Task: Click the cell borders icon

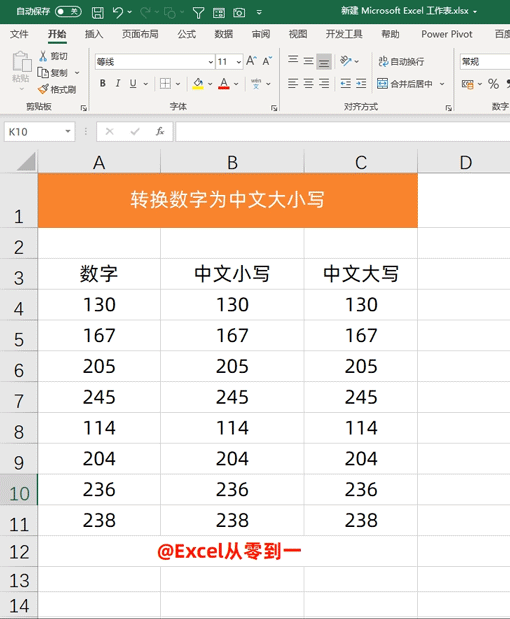Action: click(165, 84)
